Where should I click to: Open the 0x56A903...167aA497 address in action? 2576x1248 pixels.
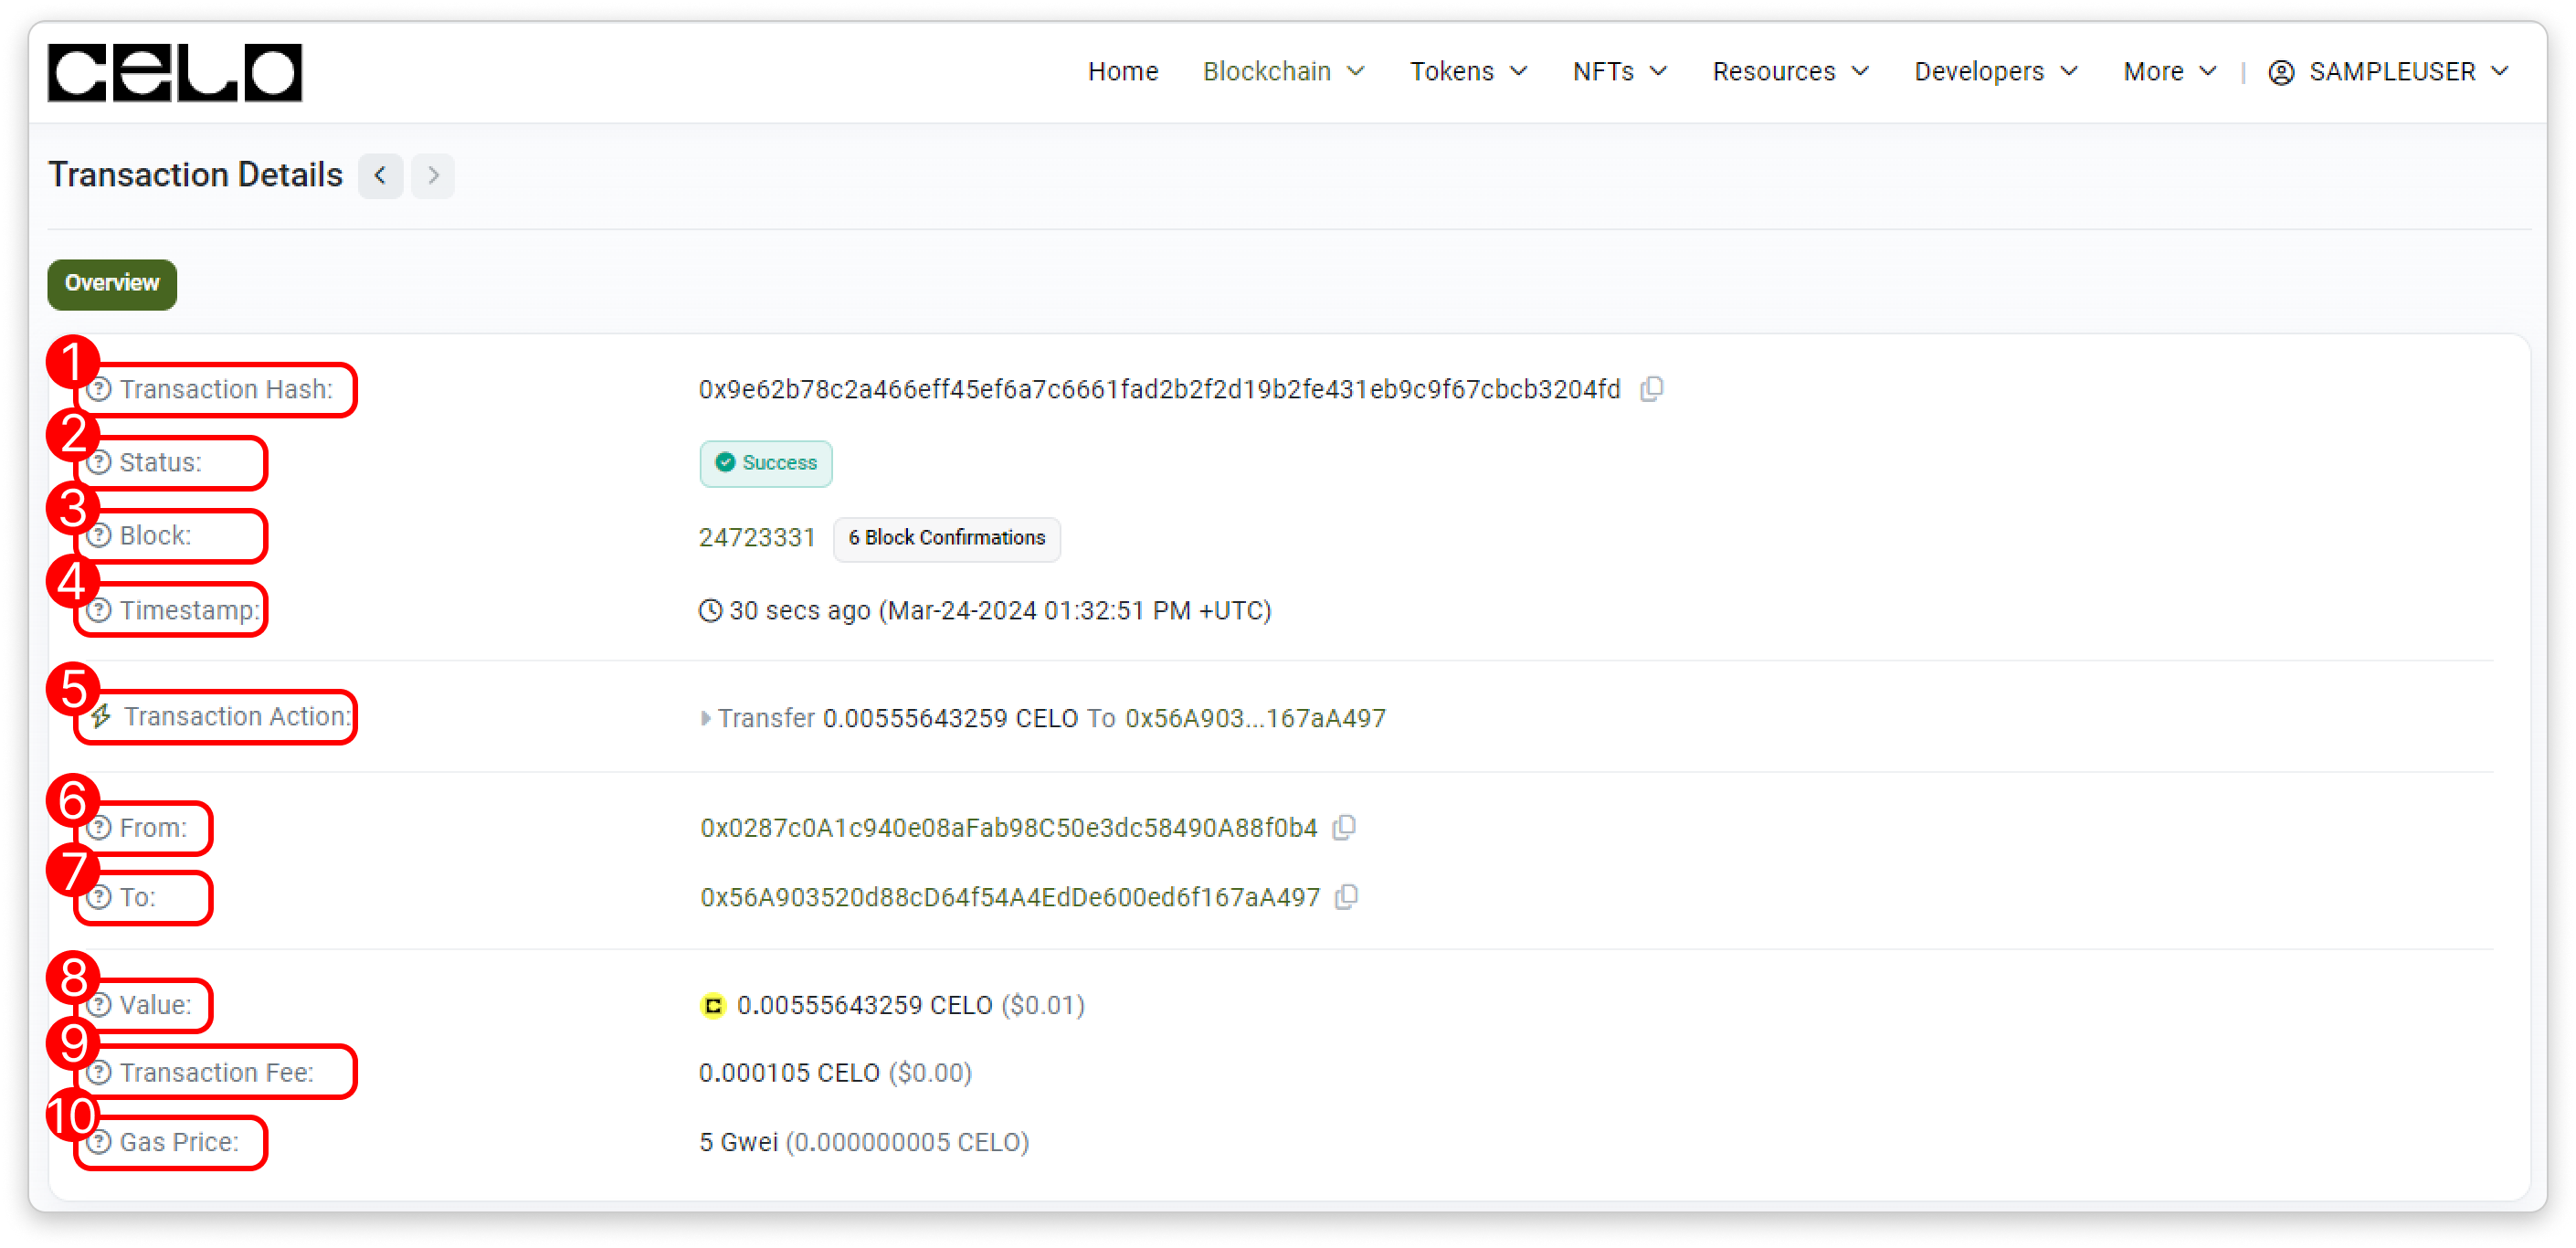tap(1255, 718)
